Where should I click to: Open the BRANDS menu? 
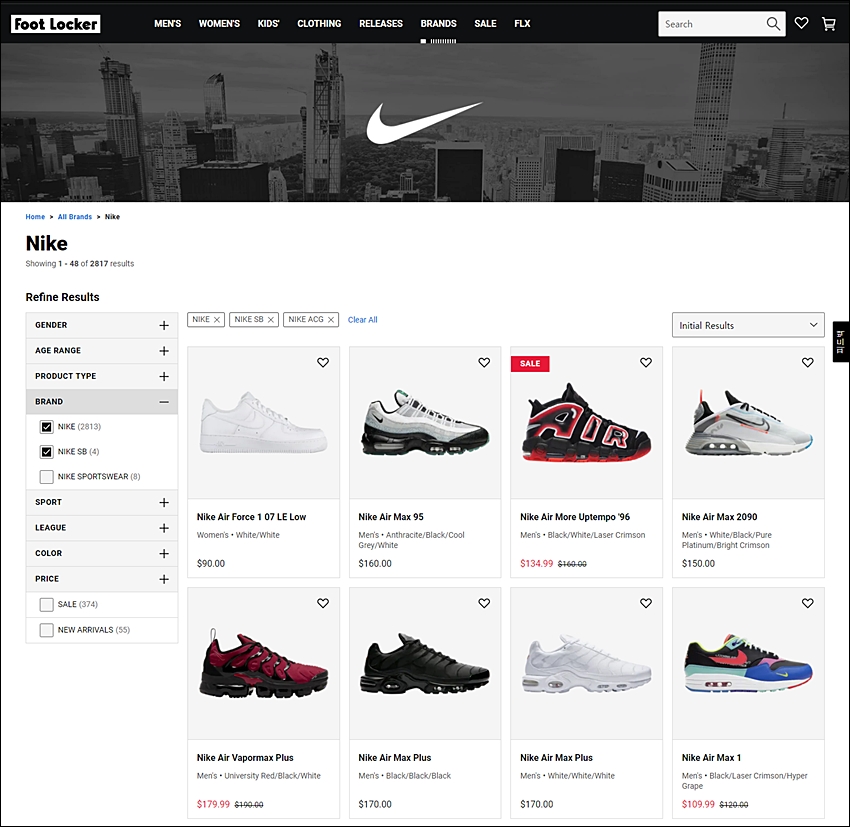439,24
